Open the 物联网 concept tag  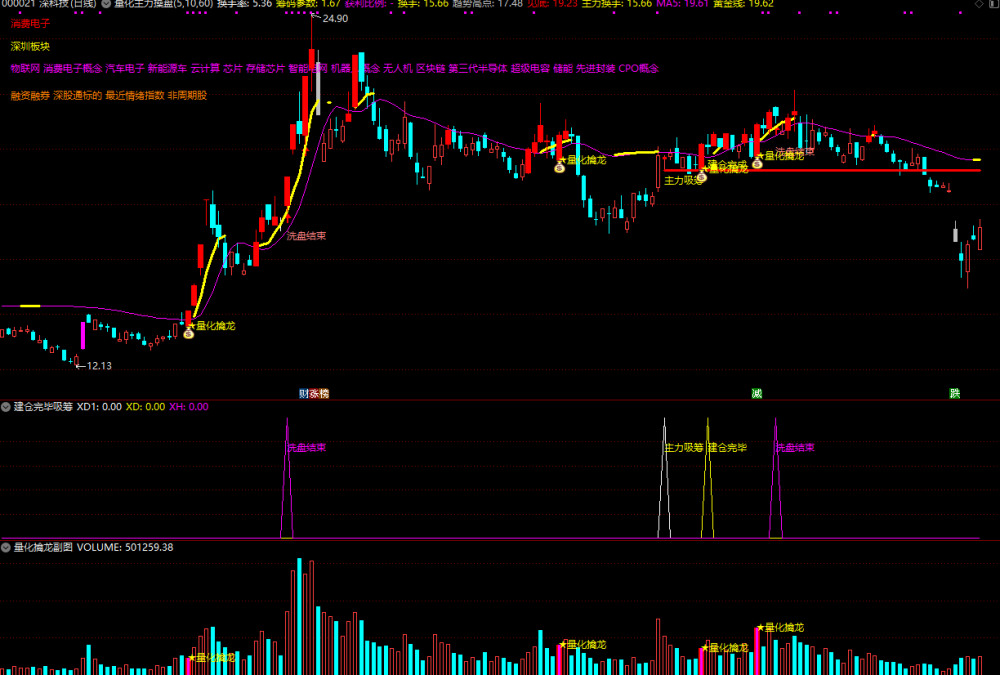[25, 68]
